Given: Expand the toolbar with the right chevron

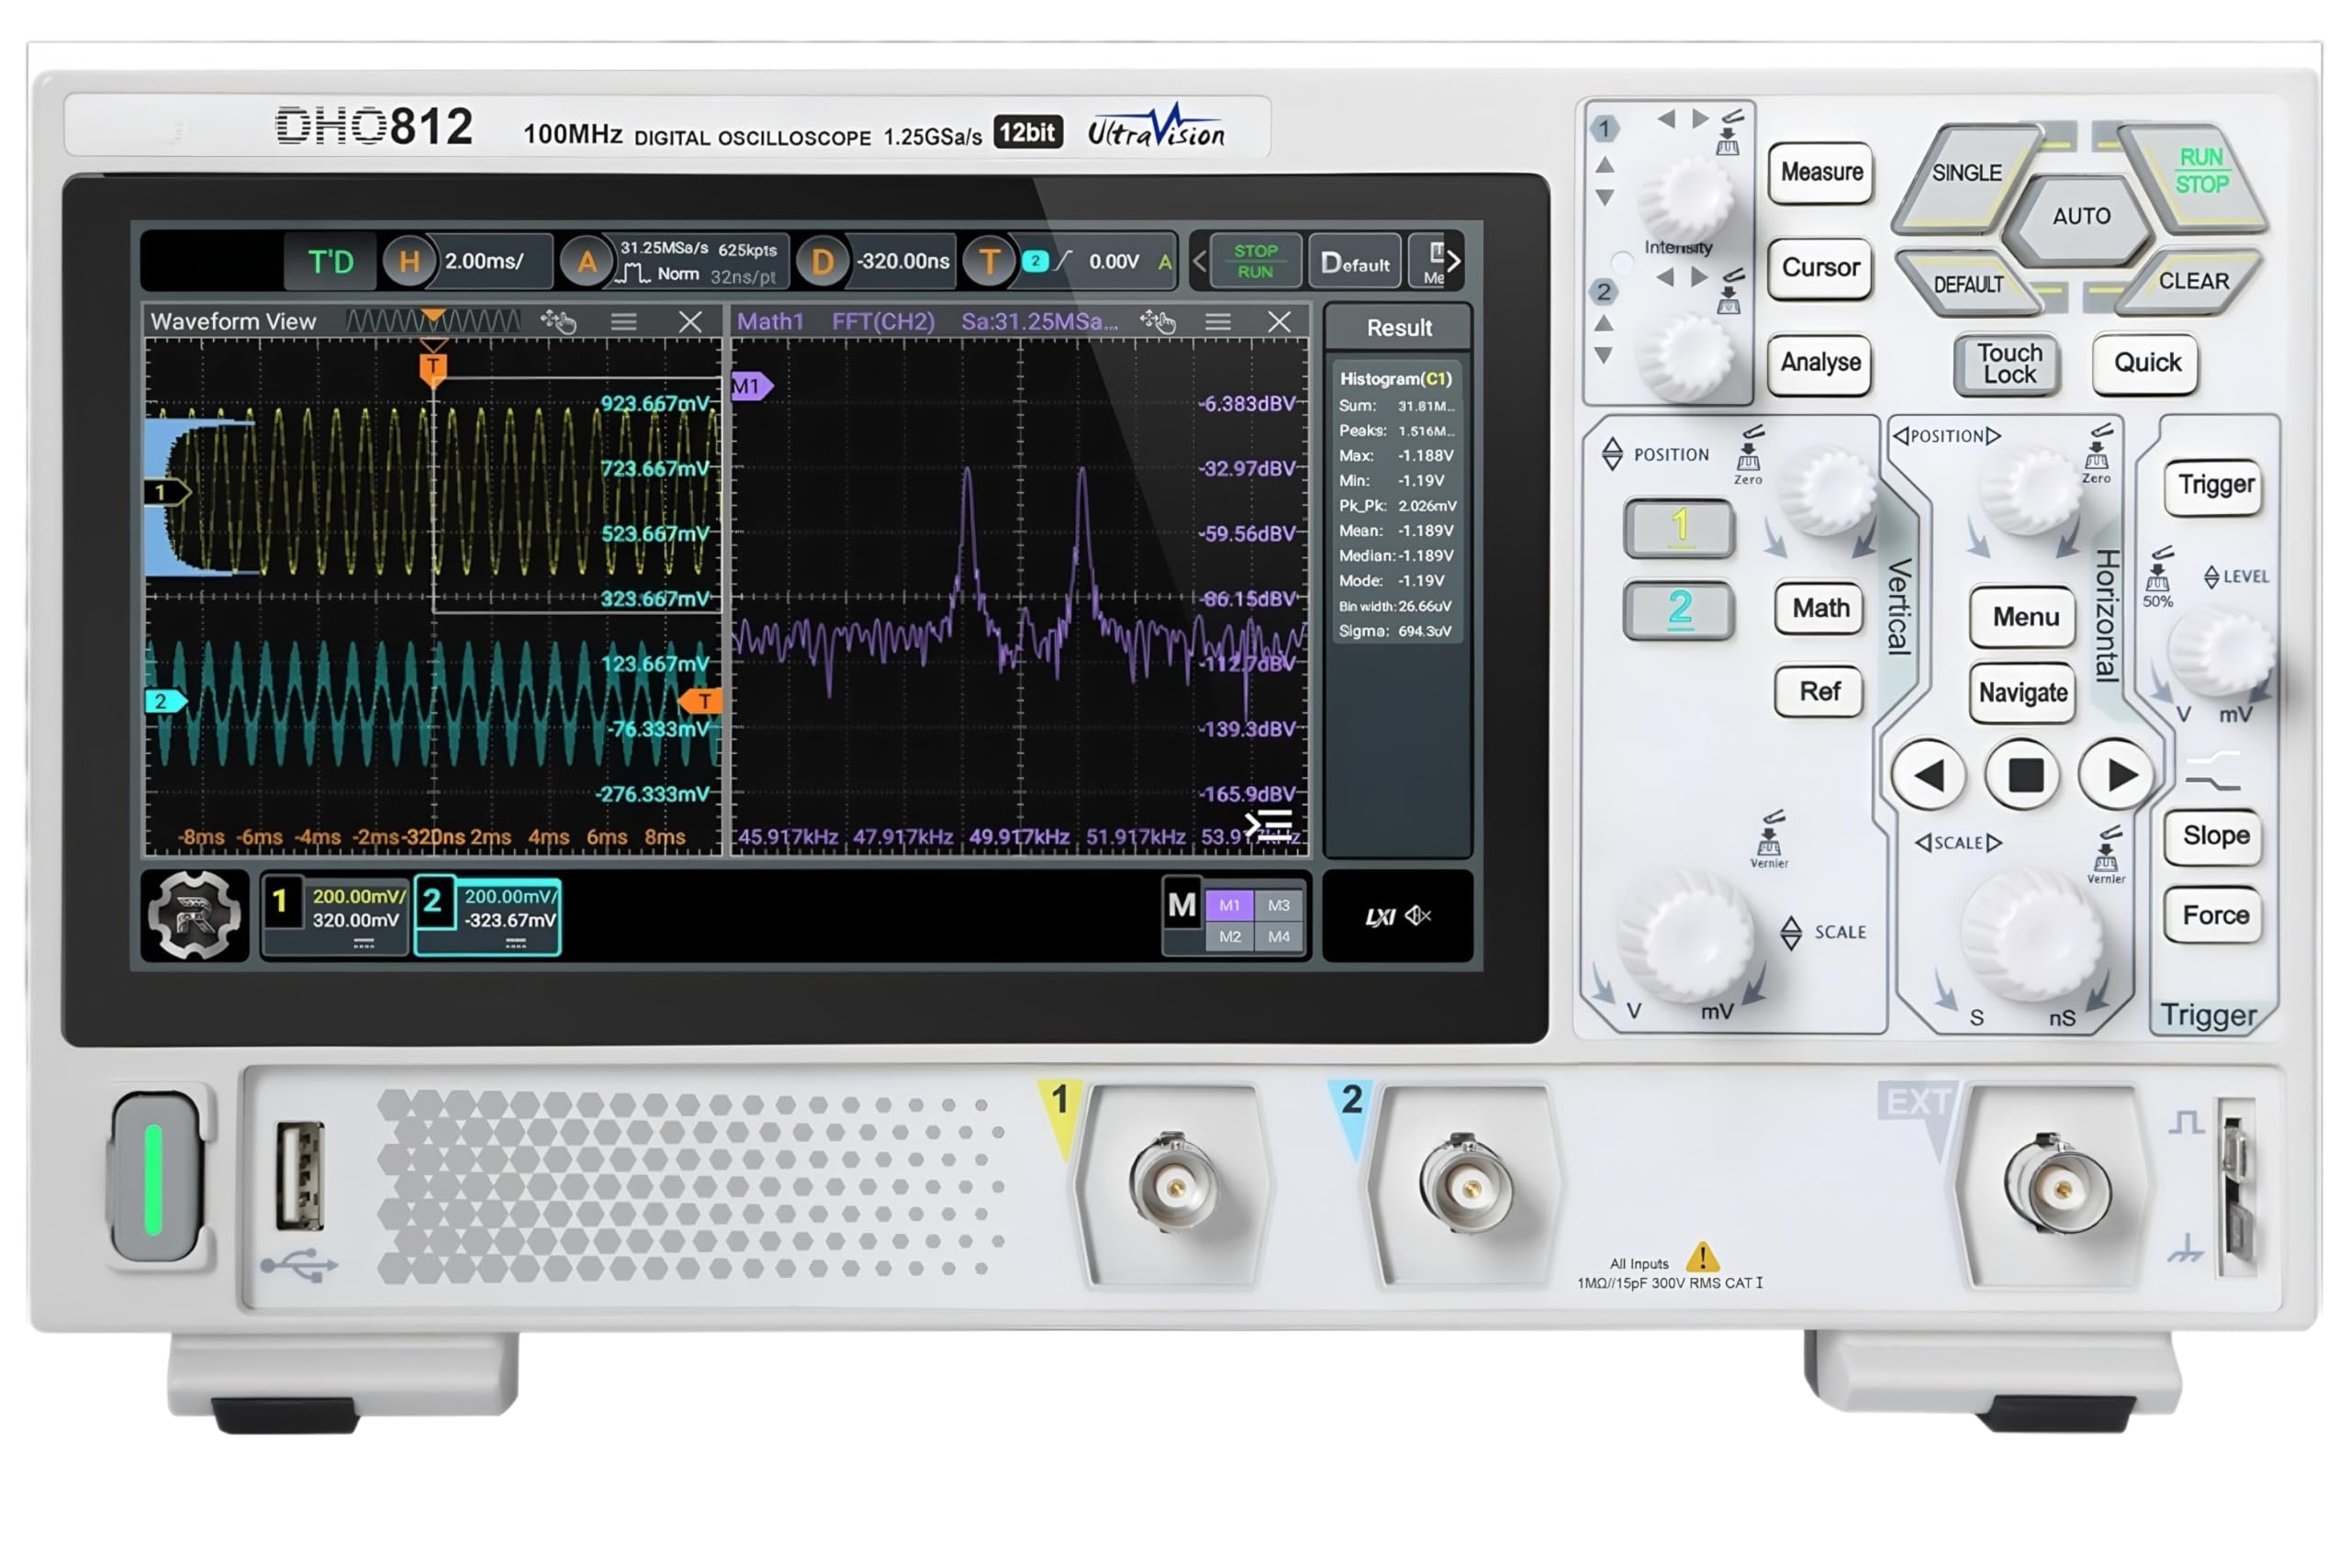Looking at the screenshot, I should coord(1453,261).
